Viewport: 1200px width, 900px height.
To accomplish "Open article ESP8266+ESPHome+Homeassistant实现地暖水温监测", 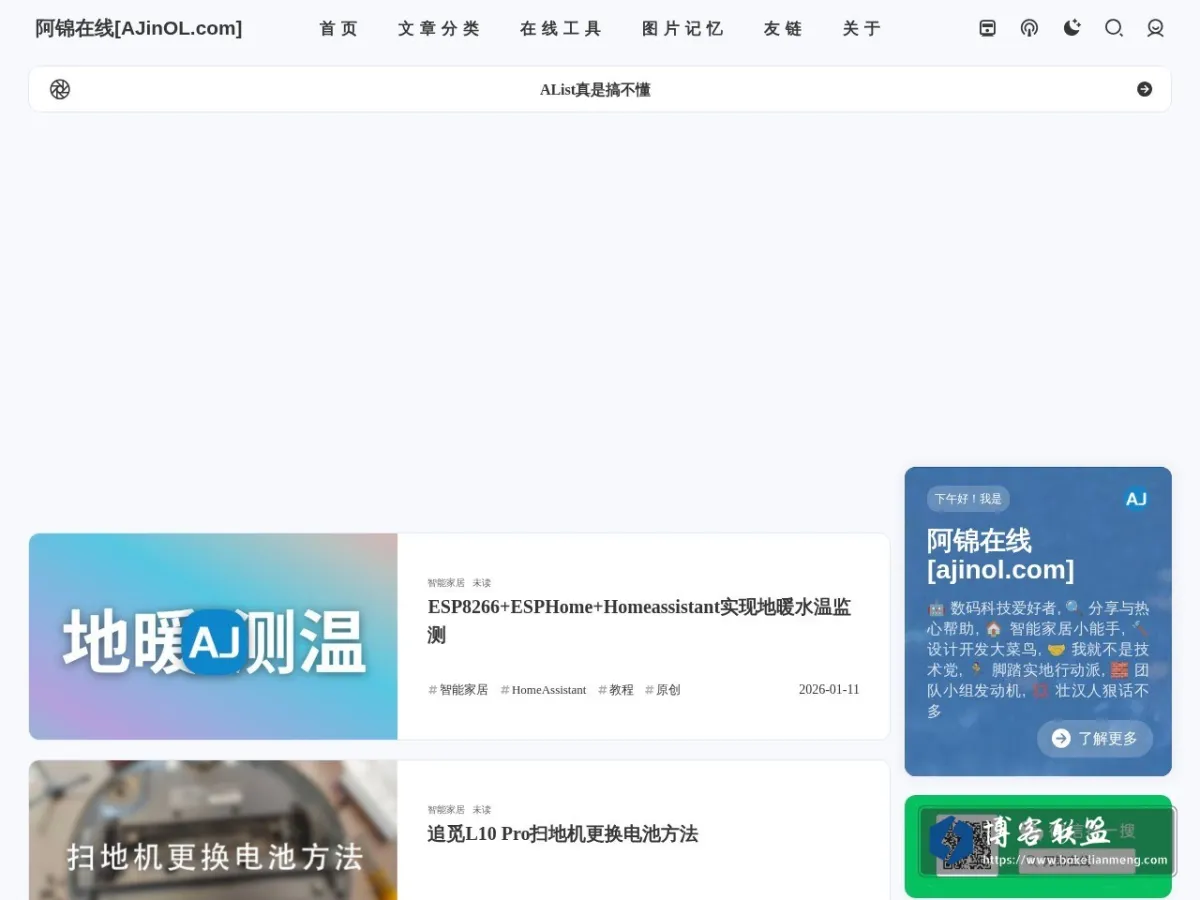I will coord(639,621).
